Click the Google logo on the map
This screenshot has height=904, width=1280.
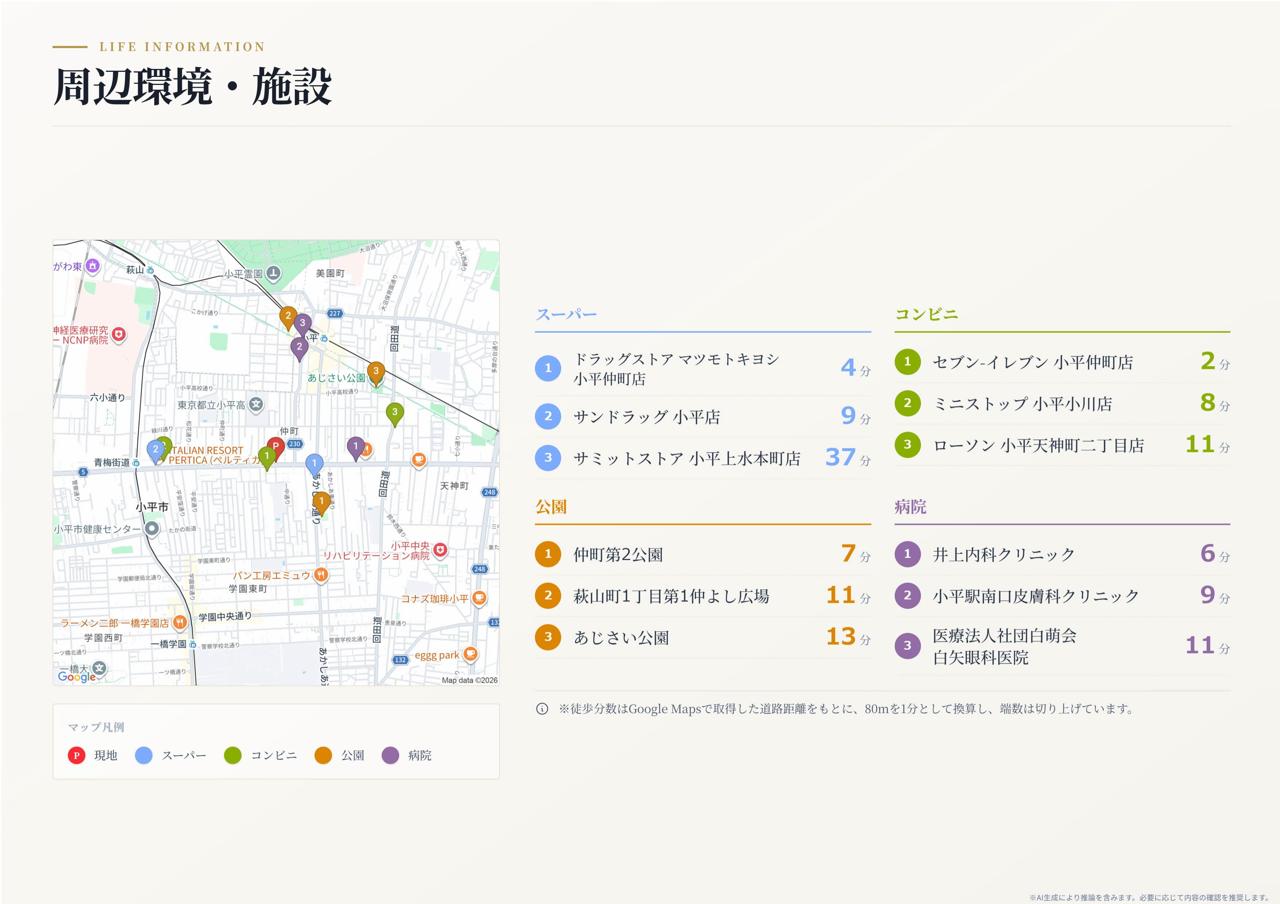(x=76, y=676)
